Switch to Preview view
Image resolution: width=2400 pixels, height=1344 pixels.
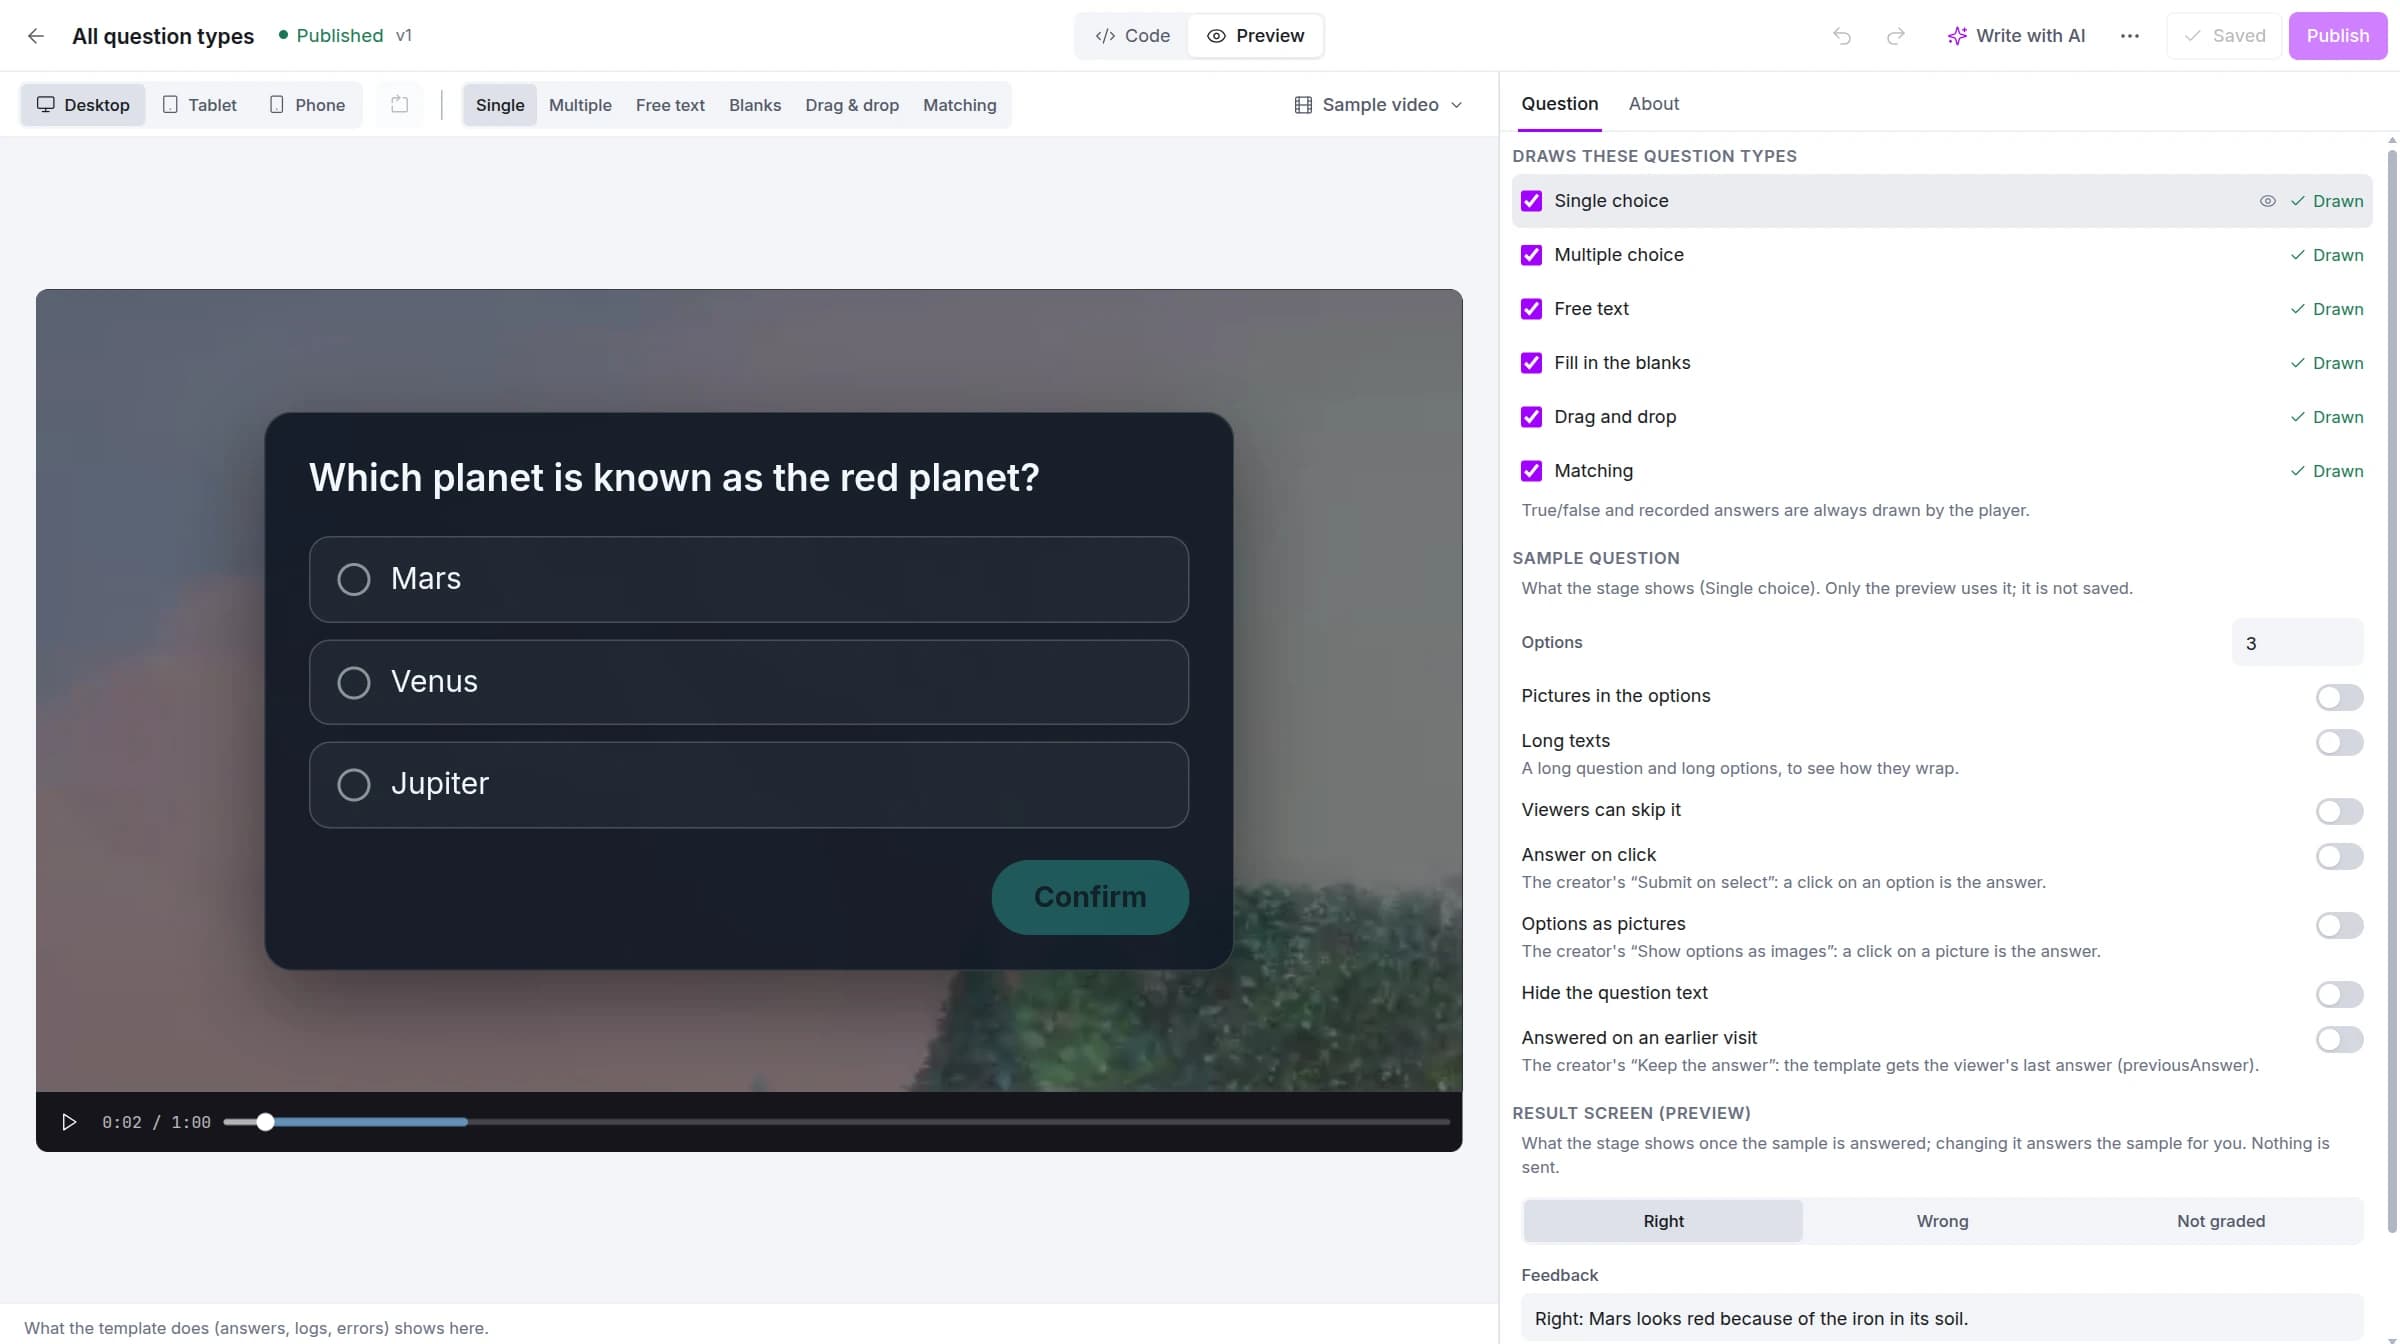[x=1255, y=36]
